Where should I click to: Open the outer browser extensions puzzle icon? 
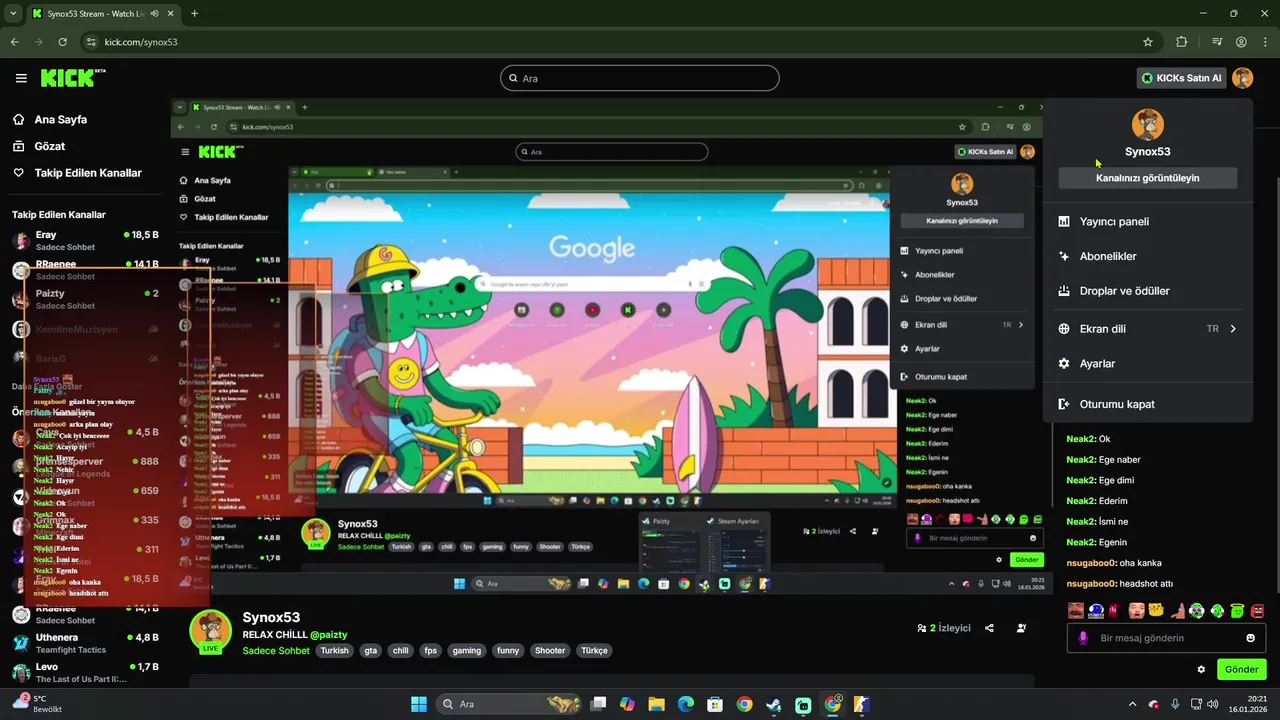1182,42
